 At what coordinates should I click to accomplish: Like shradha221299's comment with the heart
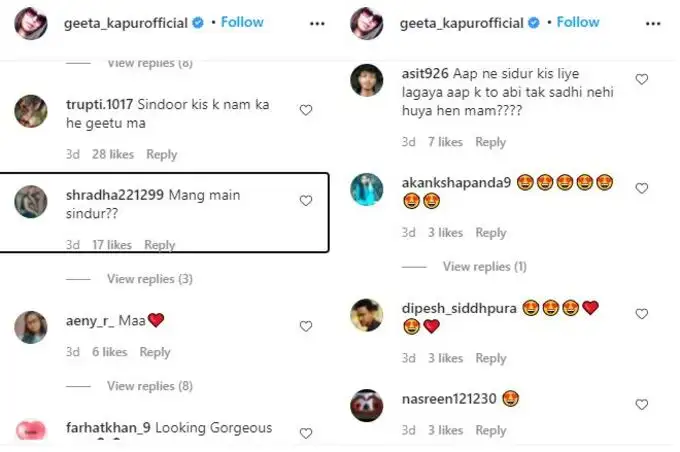[x=306, y=201]
